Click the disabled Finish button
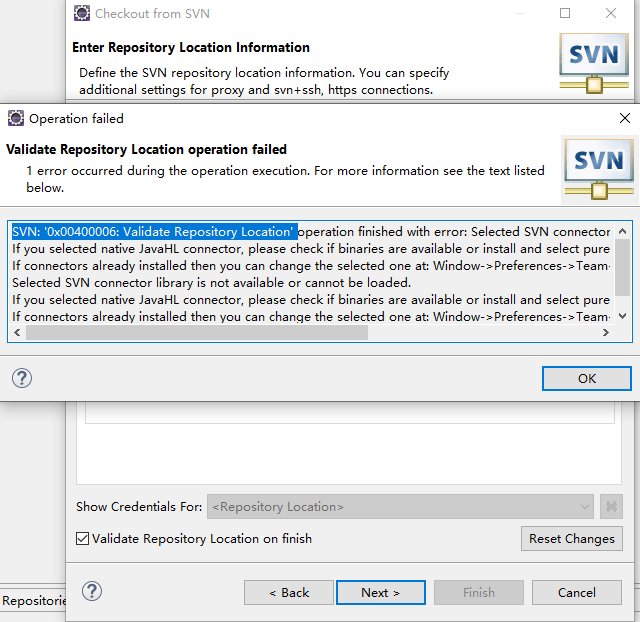This screenshot has height=622, width=640. click(x=479, y=592)
